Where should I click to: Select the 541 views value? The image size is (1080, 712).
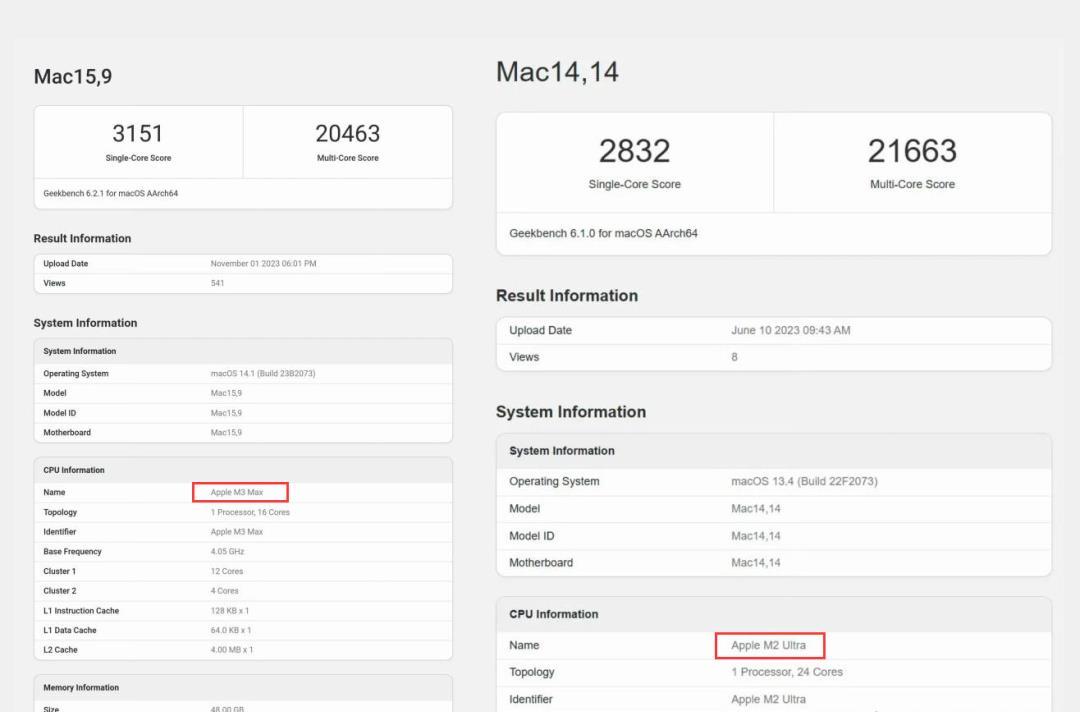point(217,283)
